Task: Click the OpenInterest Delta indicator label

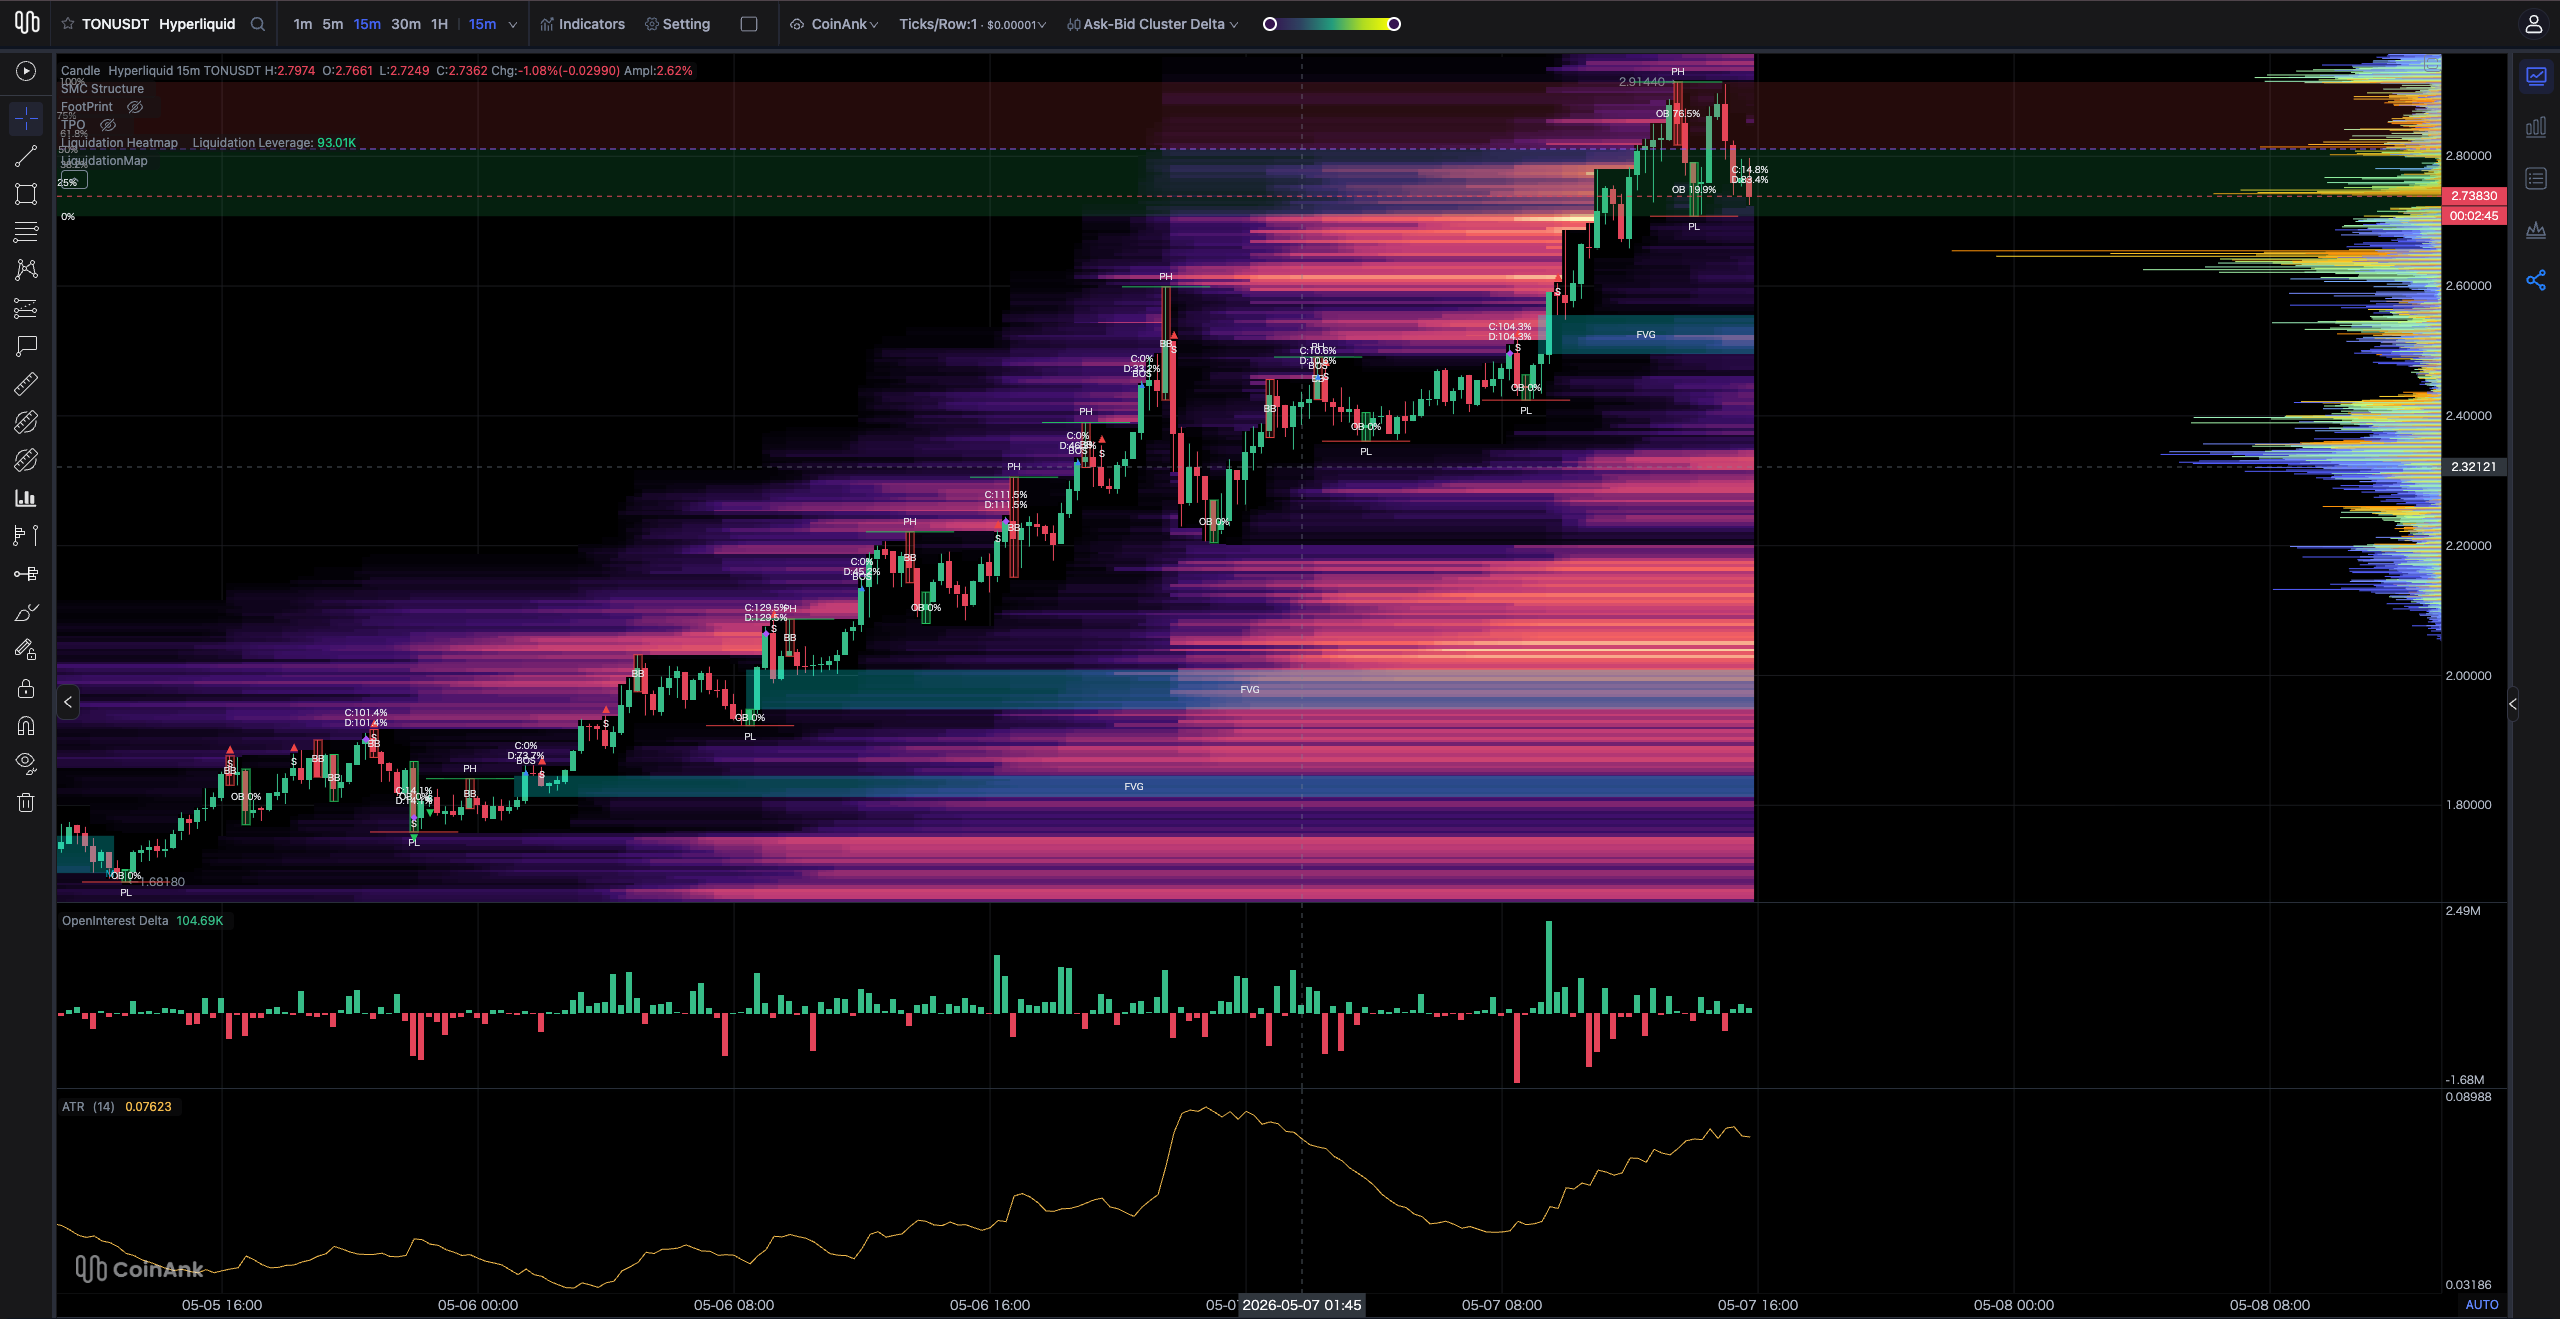Action: pos(115,921)
